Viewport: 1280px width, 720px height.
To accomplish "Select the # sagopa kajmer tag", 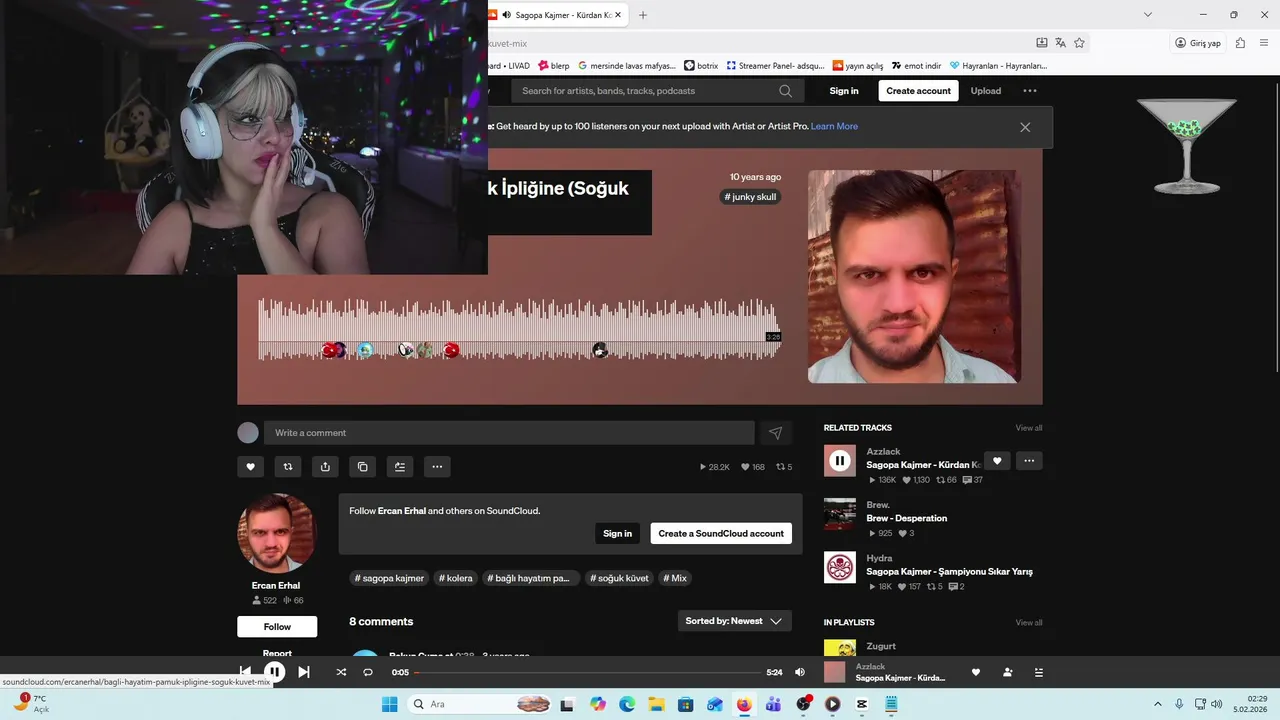I will 390,578.
